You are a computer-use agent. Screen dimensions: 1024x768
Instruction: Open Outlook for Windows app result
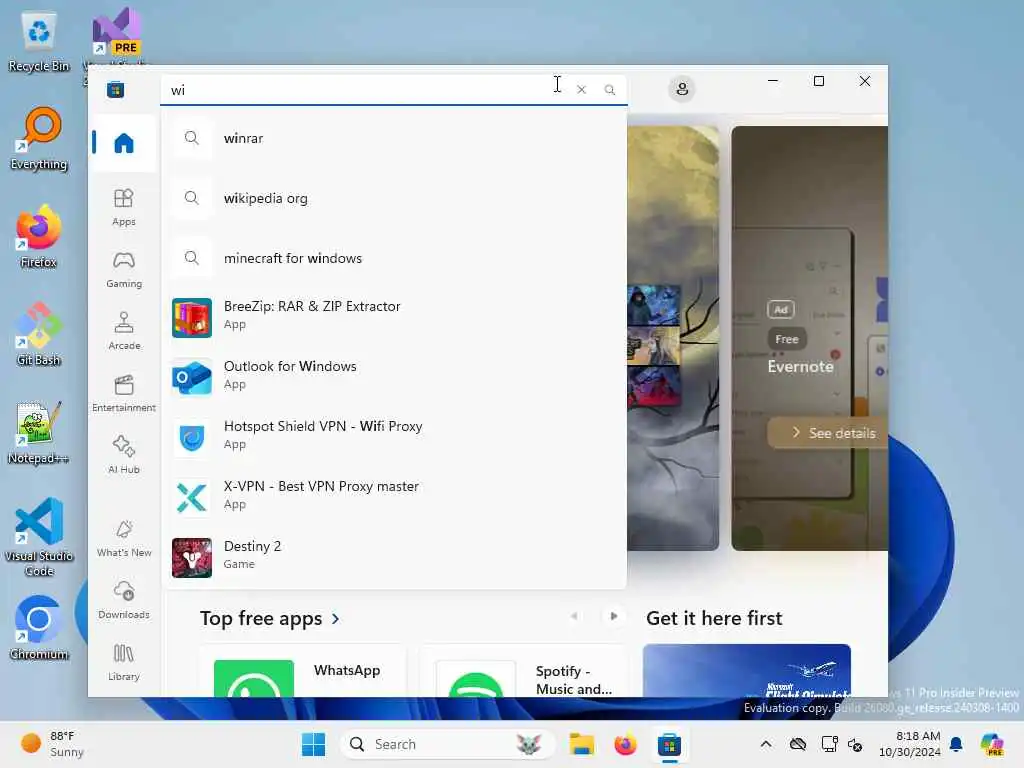(394, 377)
